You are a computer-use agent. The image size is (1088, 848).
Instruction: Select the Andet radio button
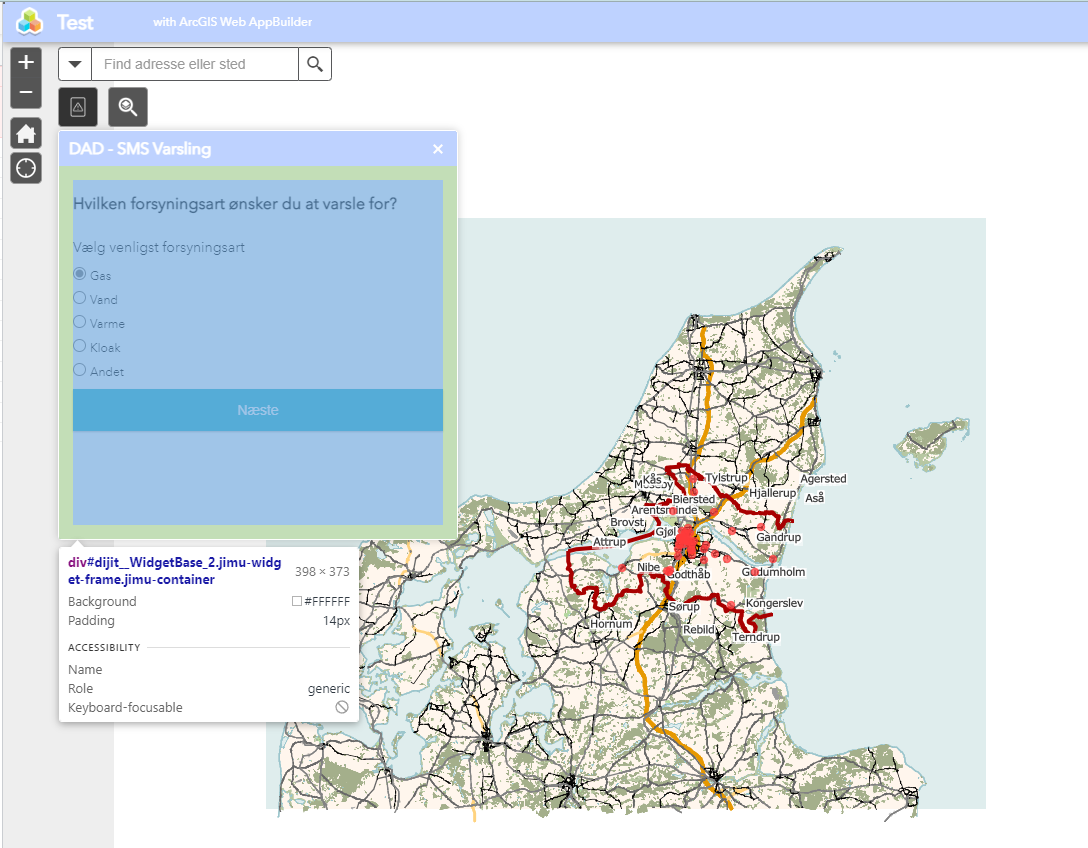[x=78, y=371]
